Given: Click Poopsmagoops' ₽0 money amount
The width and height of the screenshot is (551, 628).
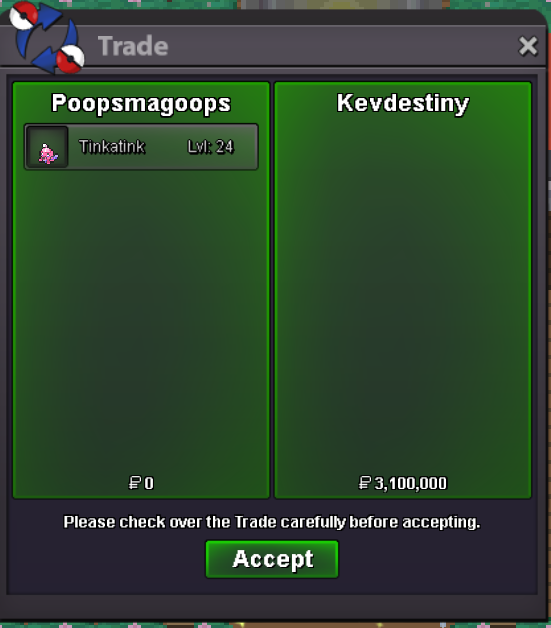Looking at the screenshot, I should click(x=141, y=483).
